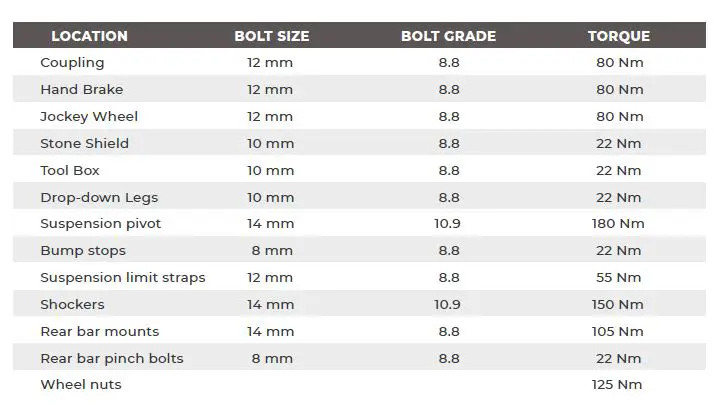Image resolution: width=714 pixels, height=416 pixels.
Task: Click the Rear bar mounts cell
Action: point(99,331)
